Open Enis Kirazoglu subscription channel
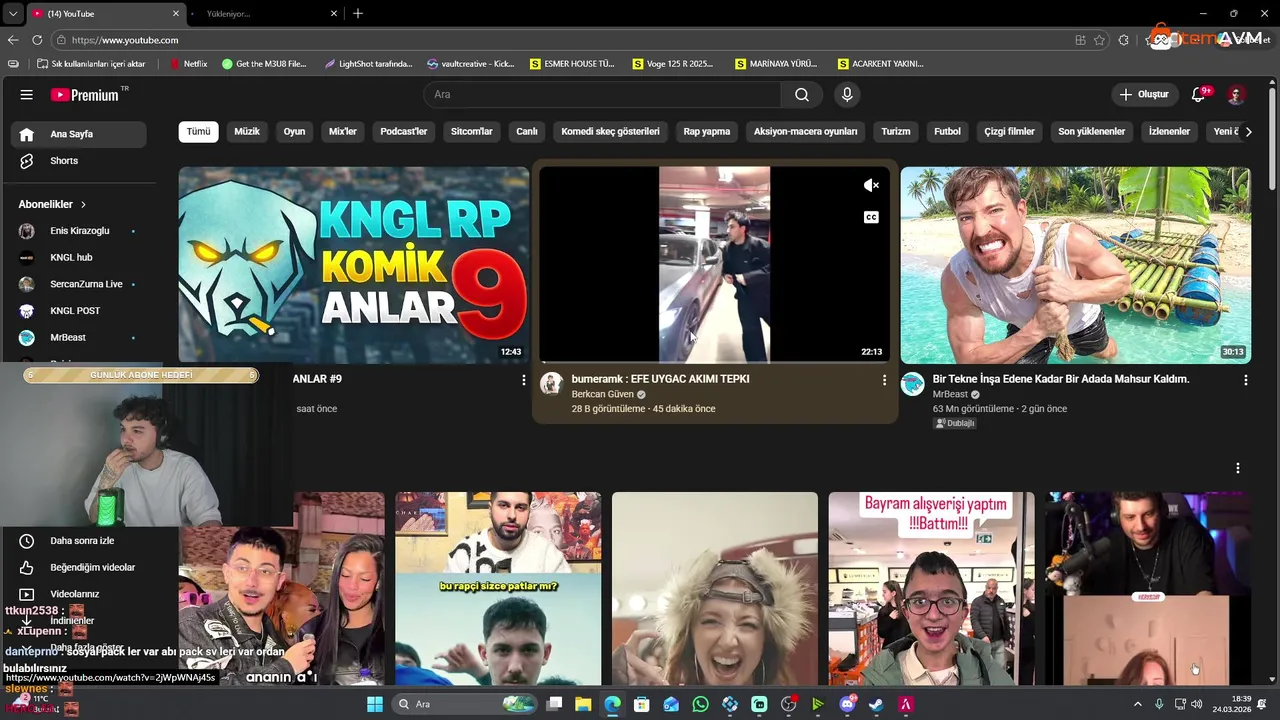Screen dimensions: 1280x720 coord(79,231)
